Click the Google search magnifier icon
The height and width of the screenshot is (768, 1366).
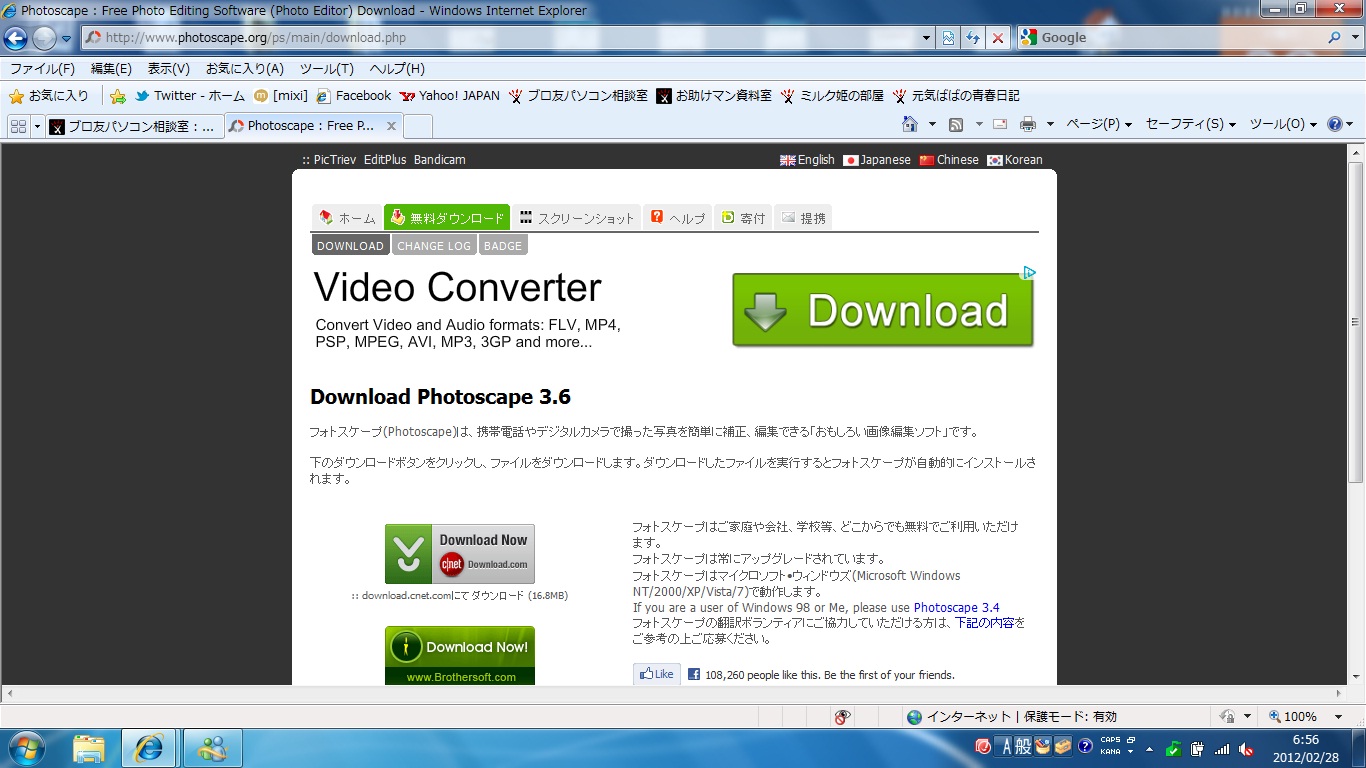(1335, 38)
